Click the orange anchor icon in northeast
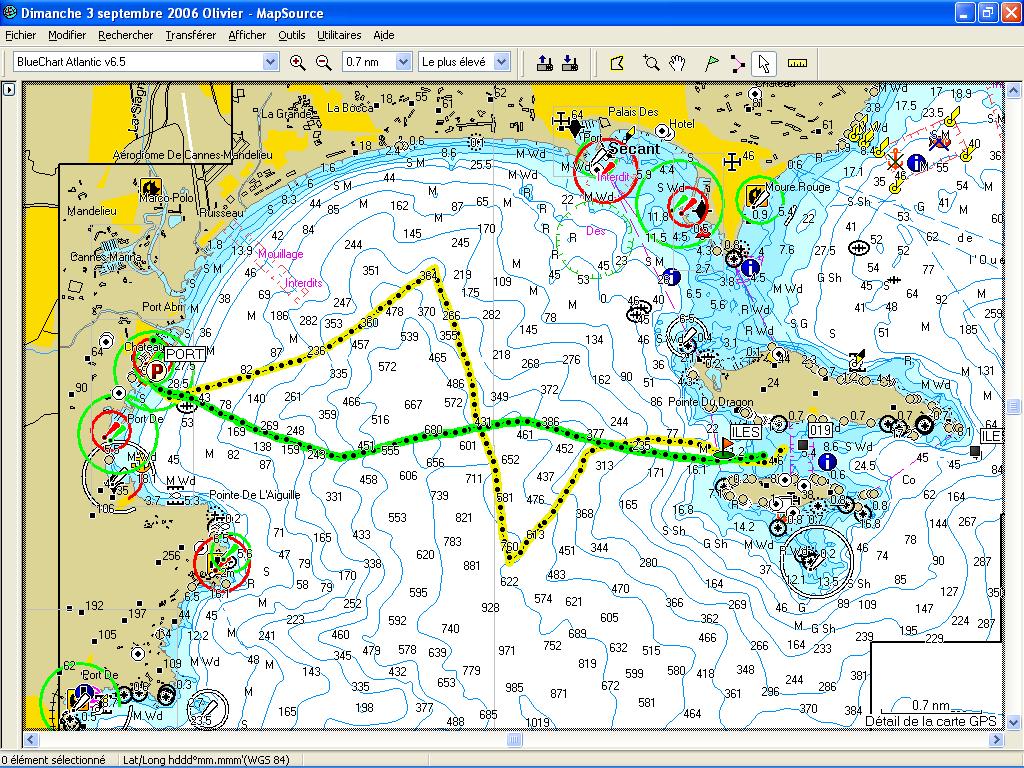This screenshot has height=768, width=1024. tap(895, 159)
